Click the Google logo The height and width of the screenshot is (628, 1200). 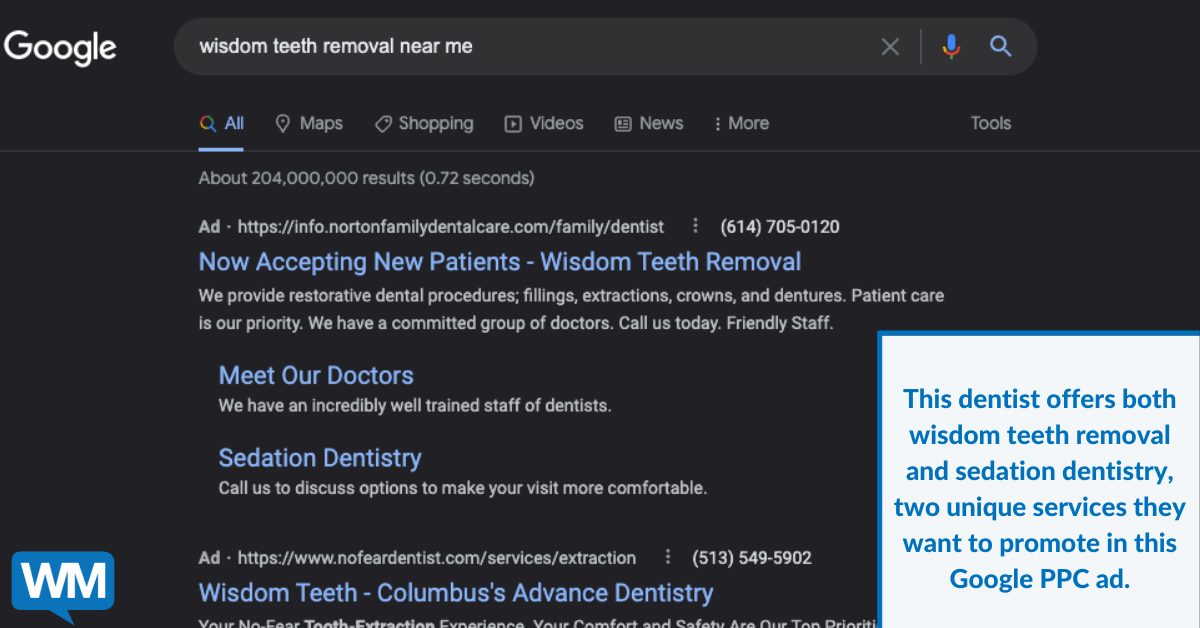tap(60, 46)
